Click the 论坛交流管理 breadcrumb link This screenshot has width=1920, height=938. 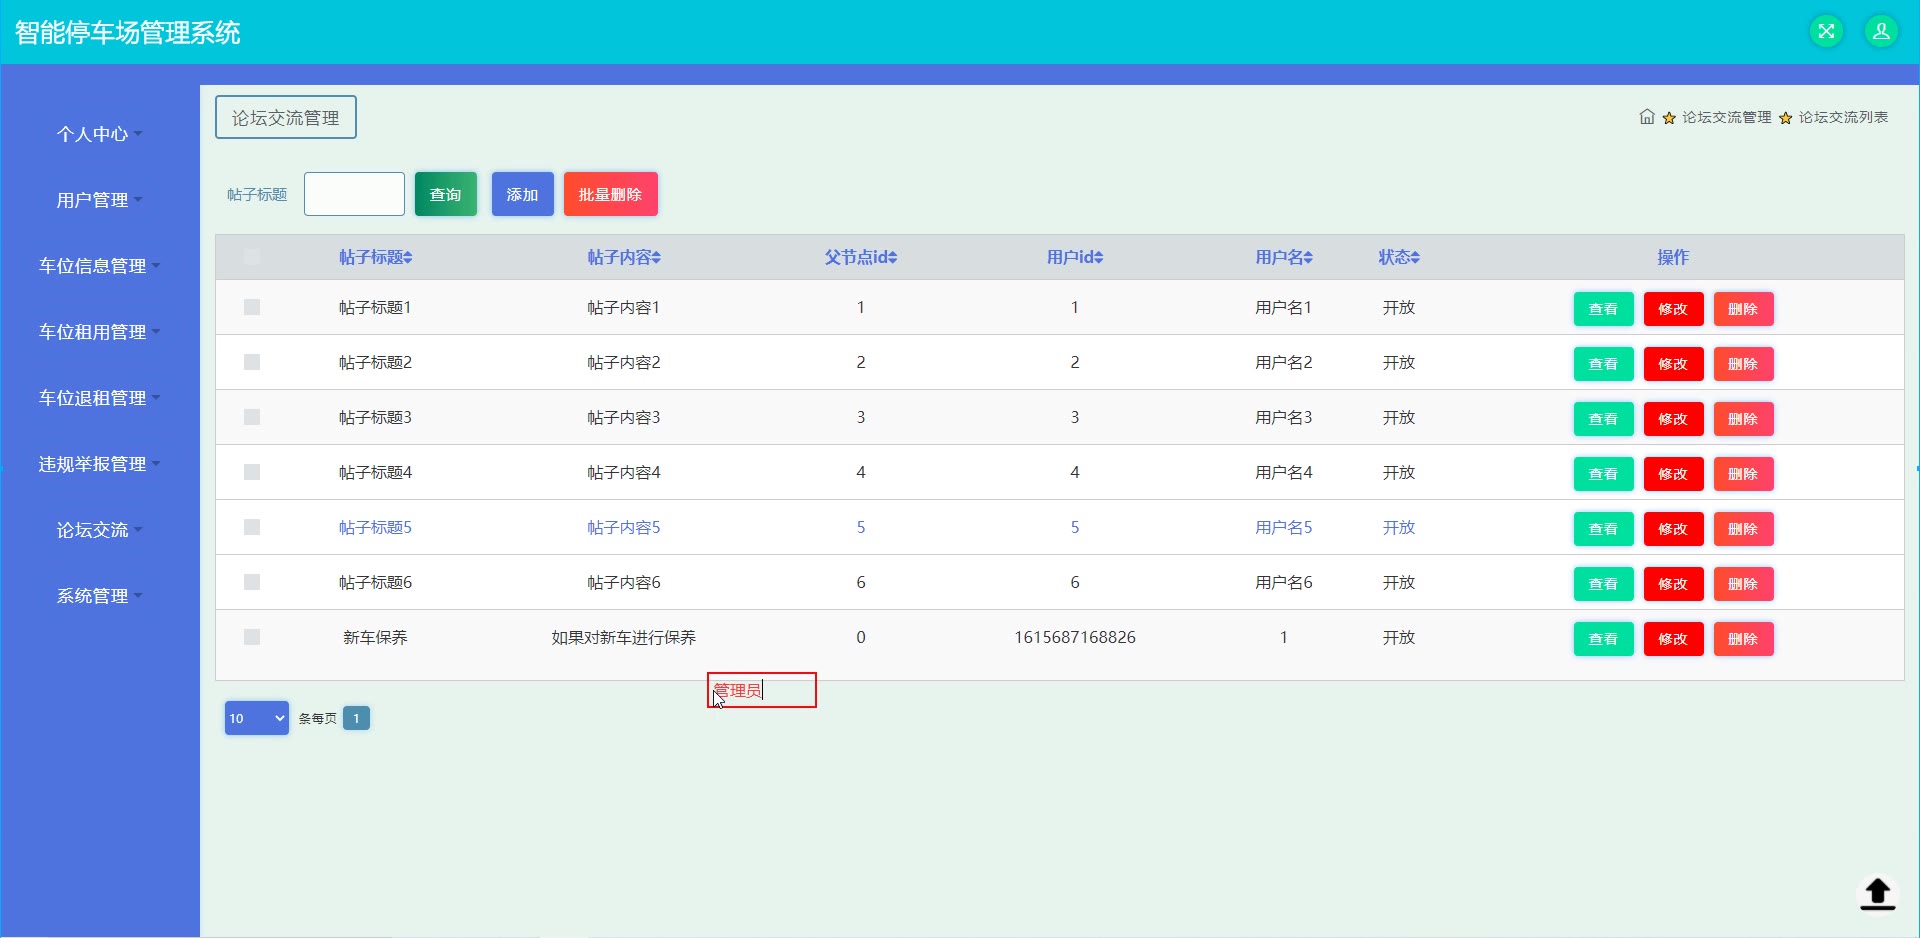(1726, 117)
